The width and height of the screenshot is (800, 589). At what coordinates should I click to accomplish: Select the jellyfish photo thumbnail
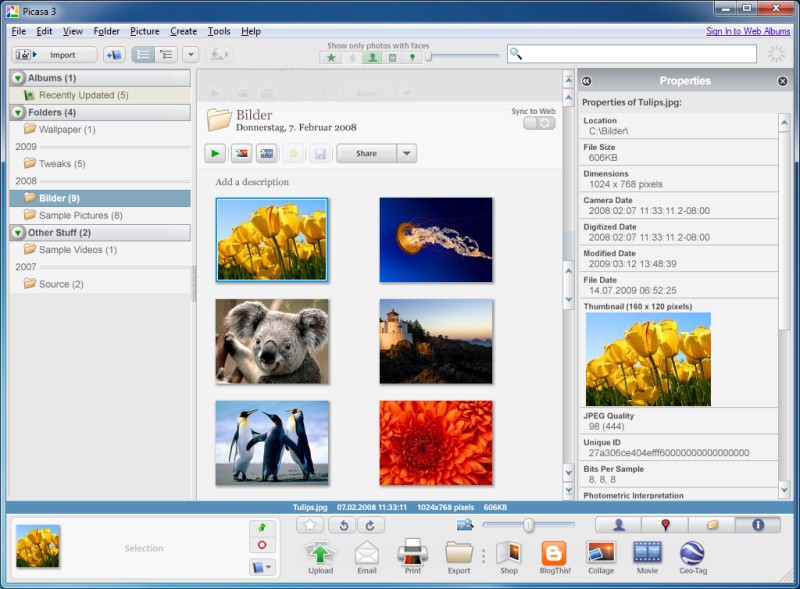(x=436, y=240)
